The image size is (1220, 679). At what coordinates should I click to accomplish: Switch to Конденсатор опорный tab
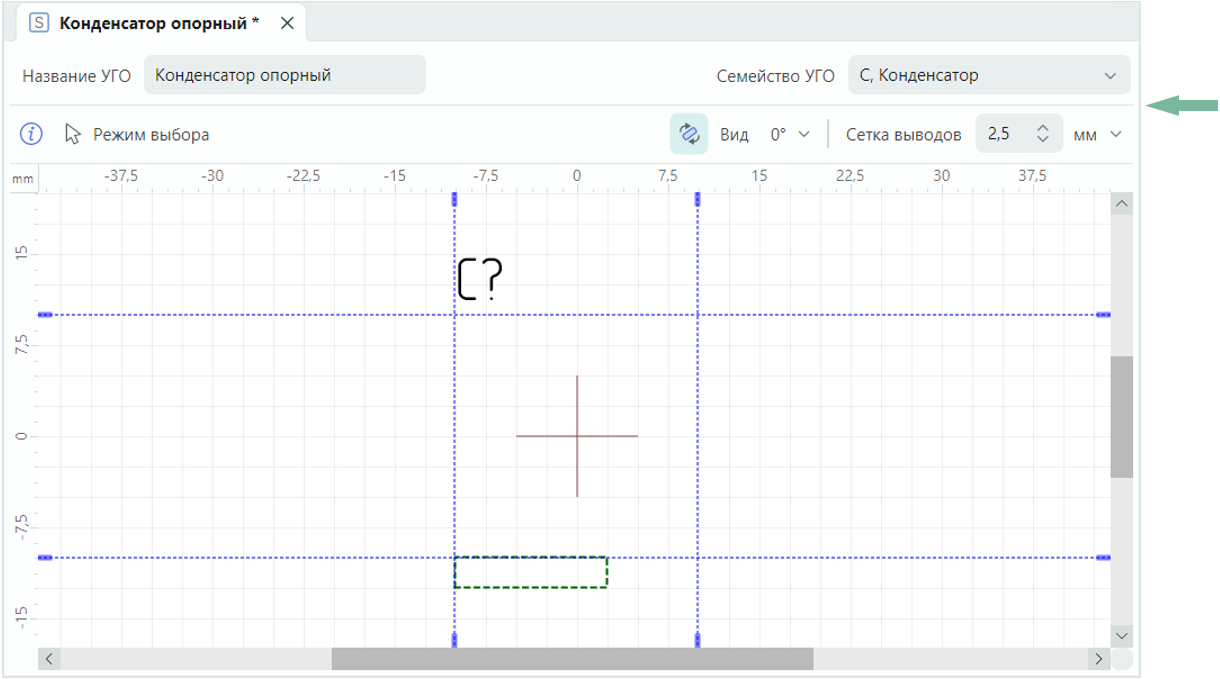click(x=159, y=23)
